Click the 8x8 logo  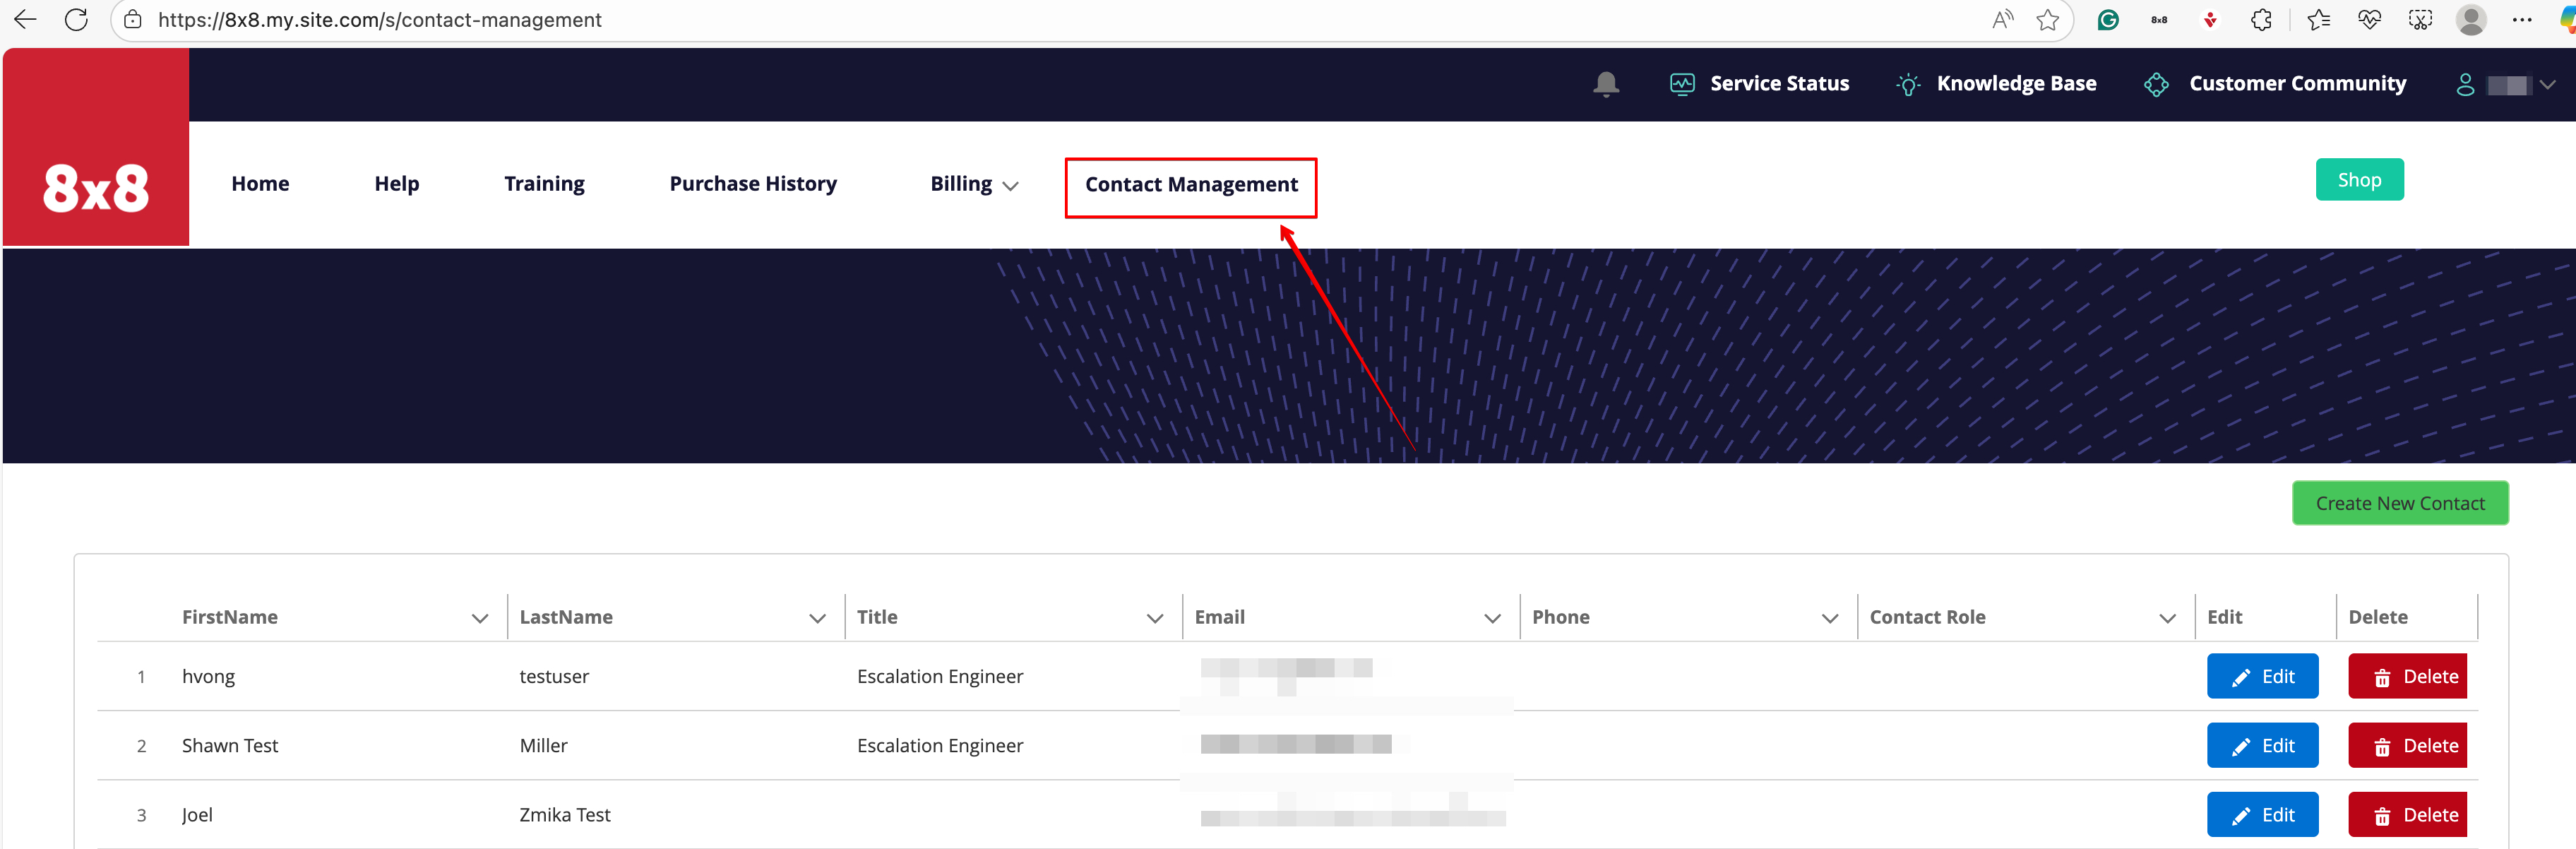pyautogui.click(x=95, y=185)
